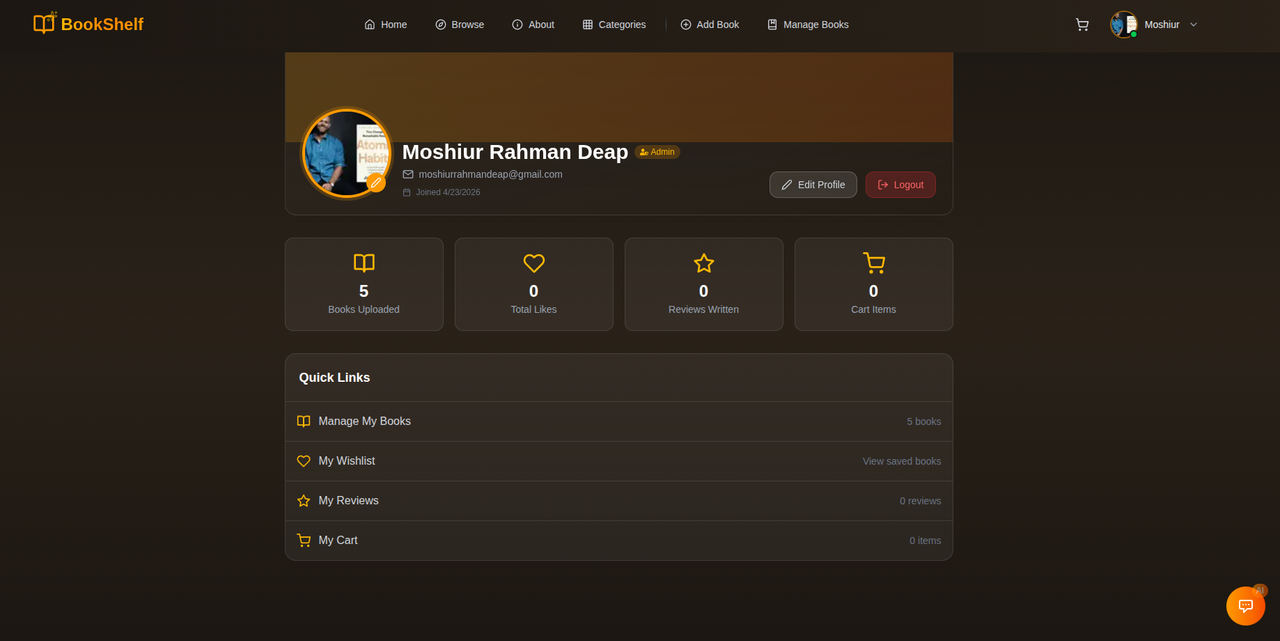
Task: Click the Admin badge
Action: (x=658, y=152)
